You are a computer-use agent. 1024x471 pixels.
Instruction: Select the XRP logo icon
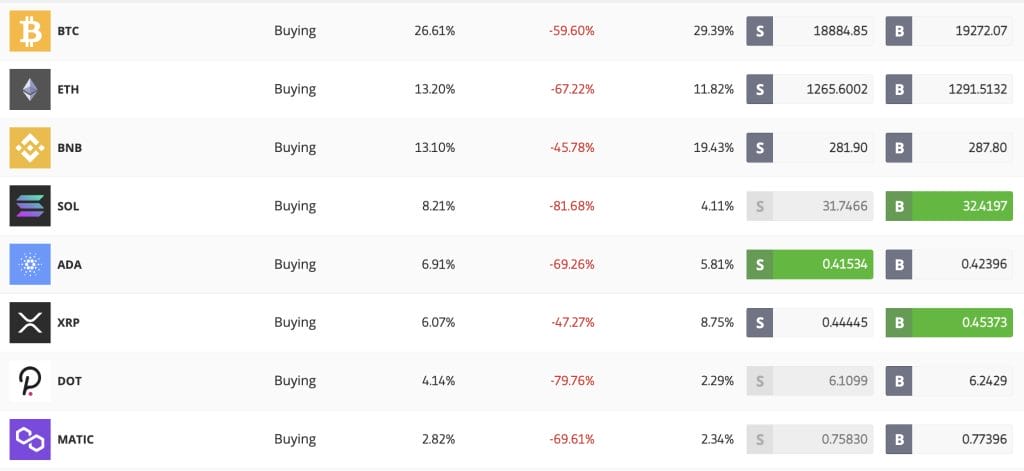tap(30, 323)
